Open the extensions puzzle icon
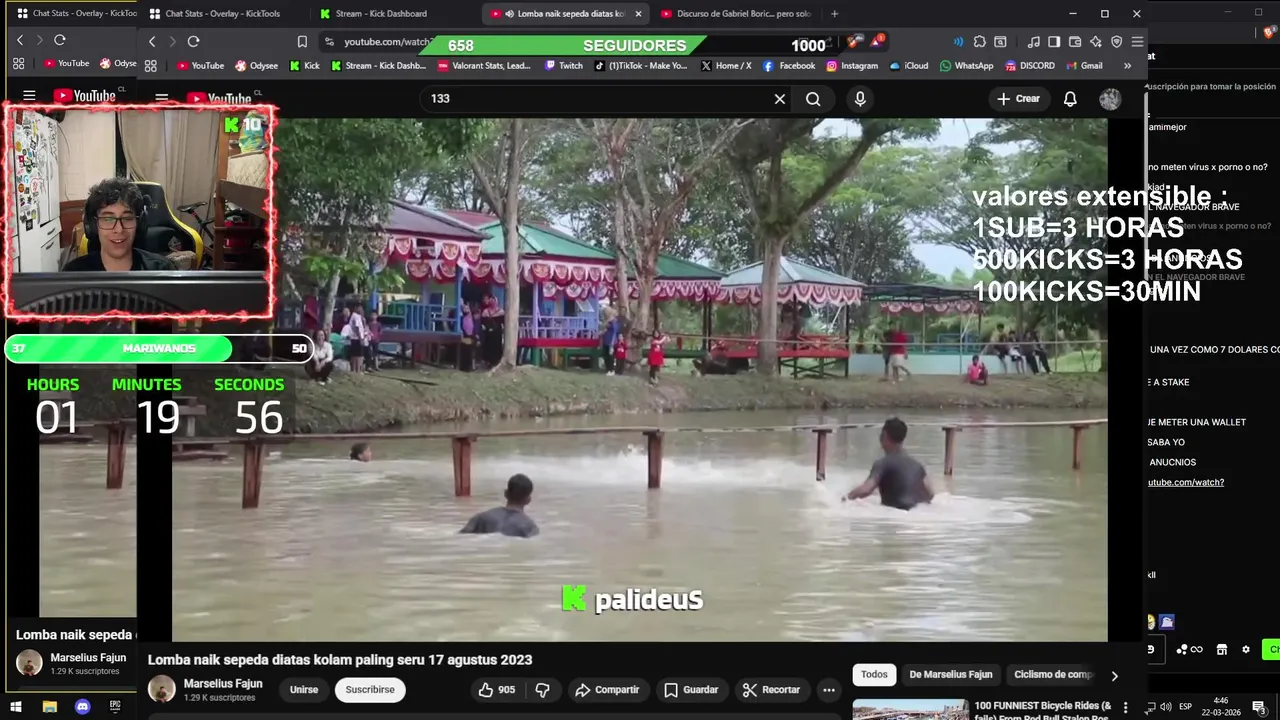1280x720 pixels. 979,41
